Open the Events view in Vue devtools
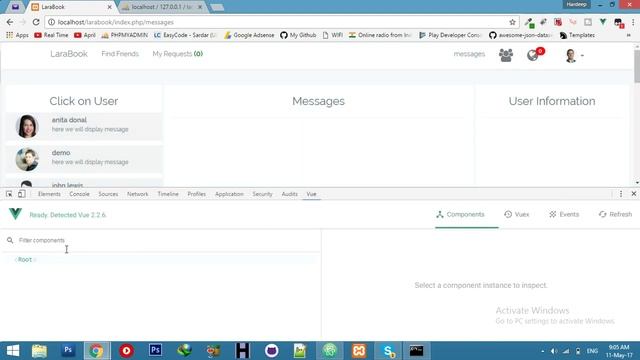 pos(564,214)
